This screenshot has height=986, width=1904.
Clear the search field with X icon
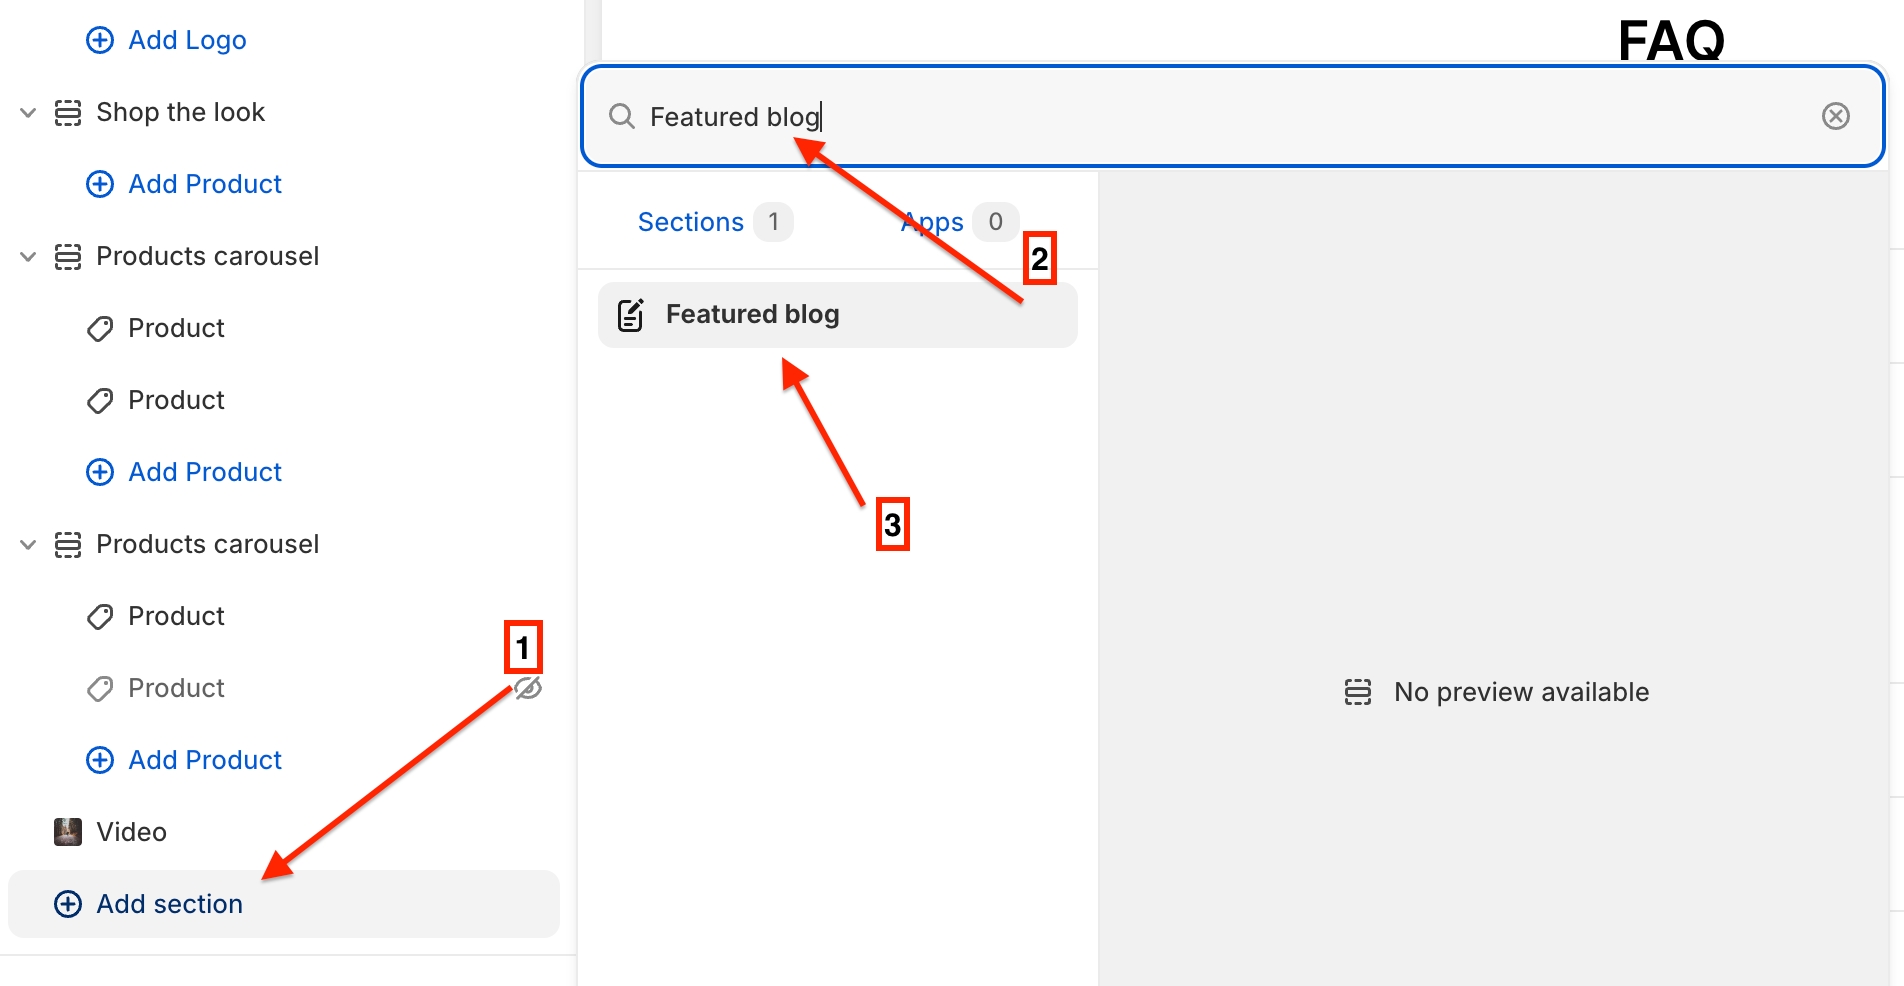1835,117
